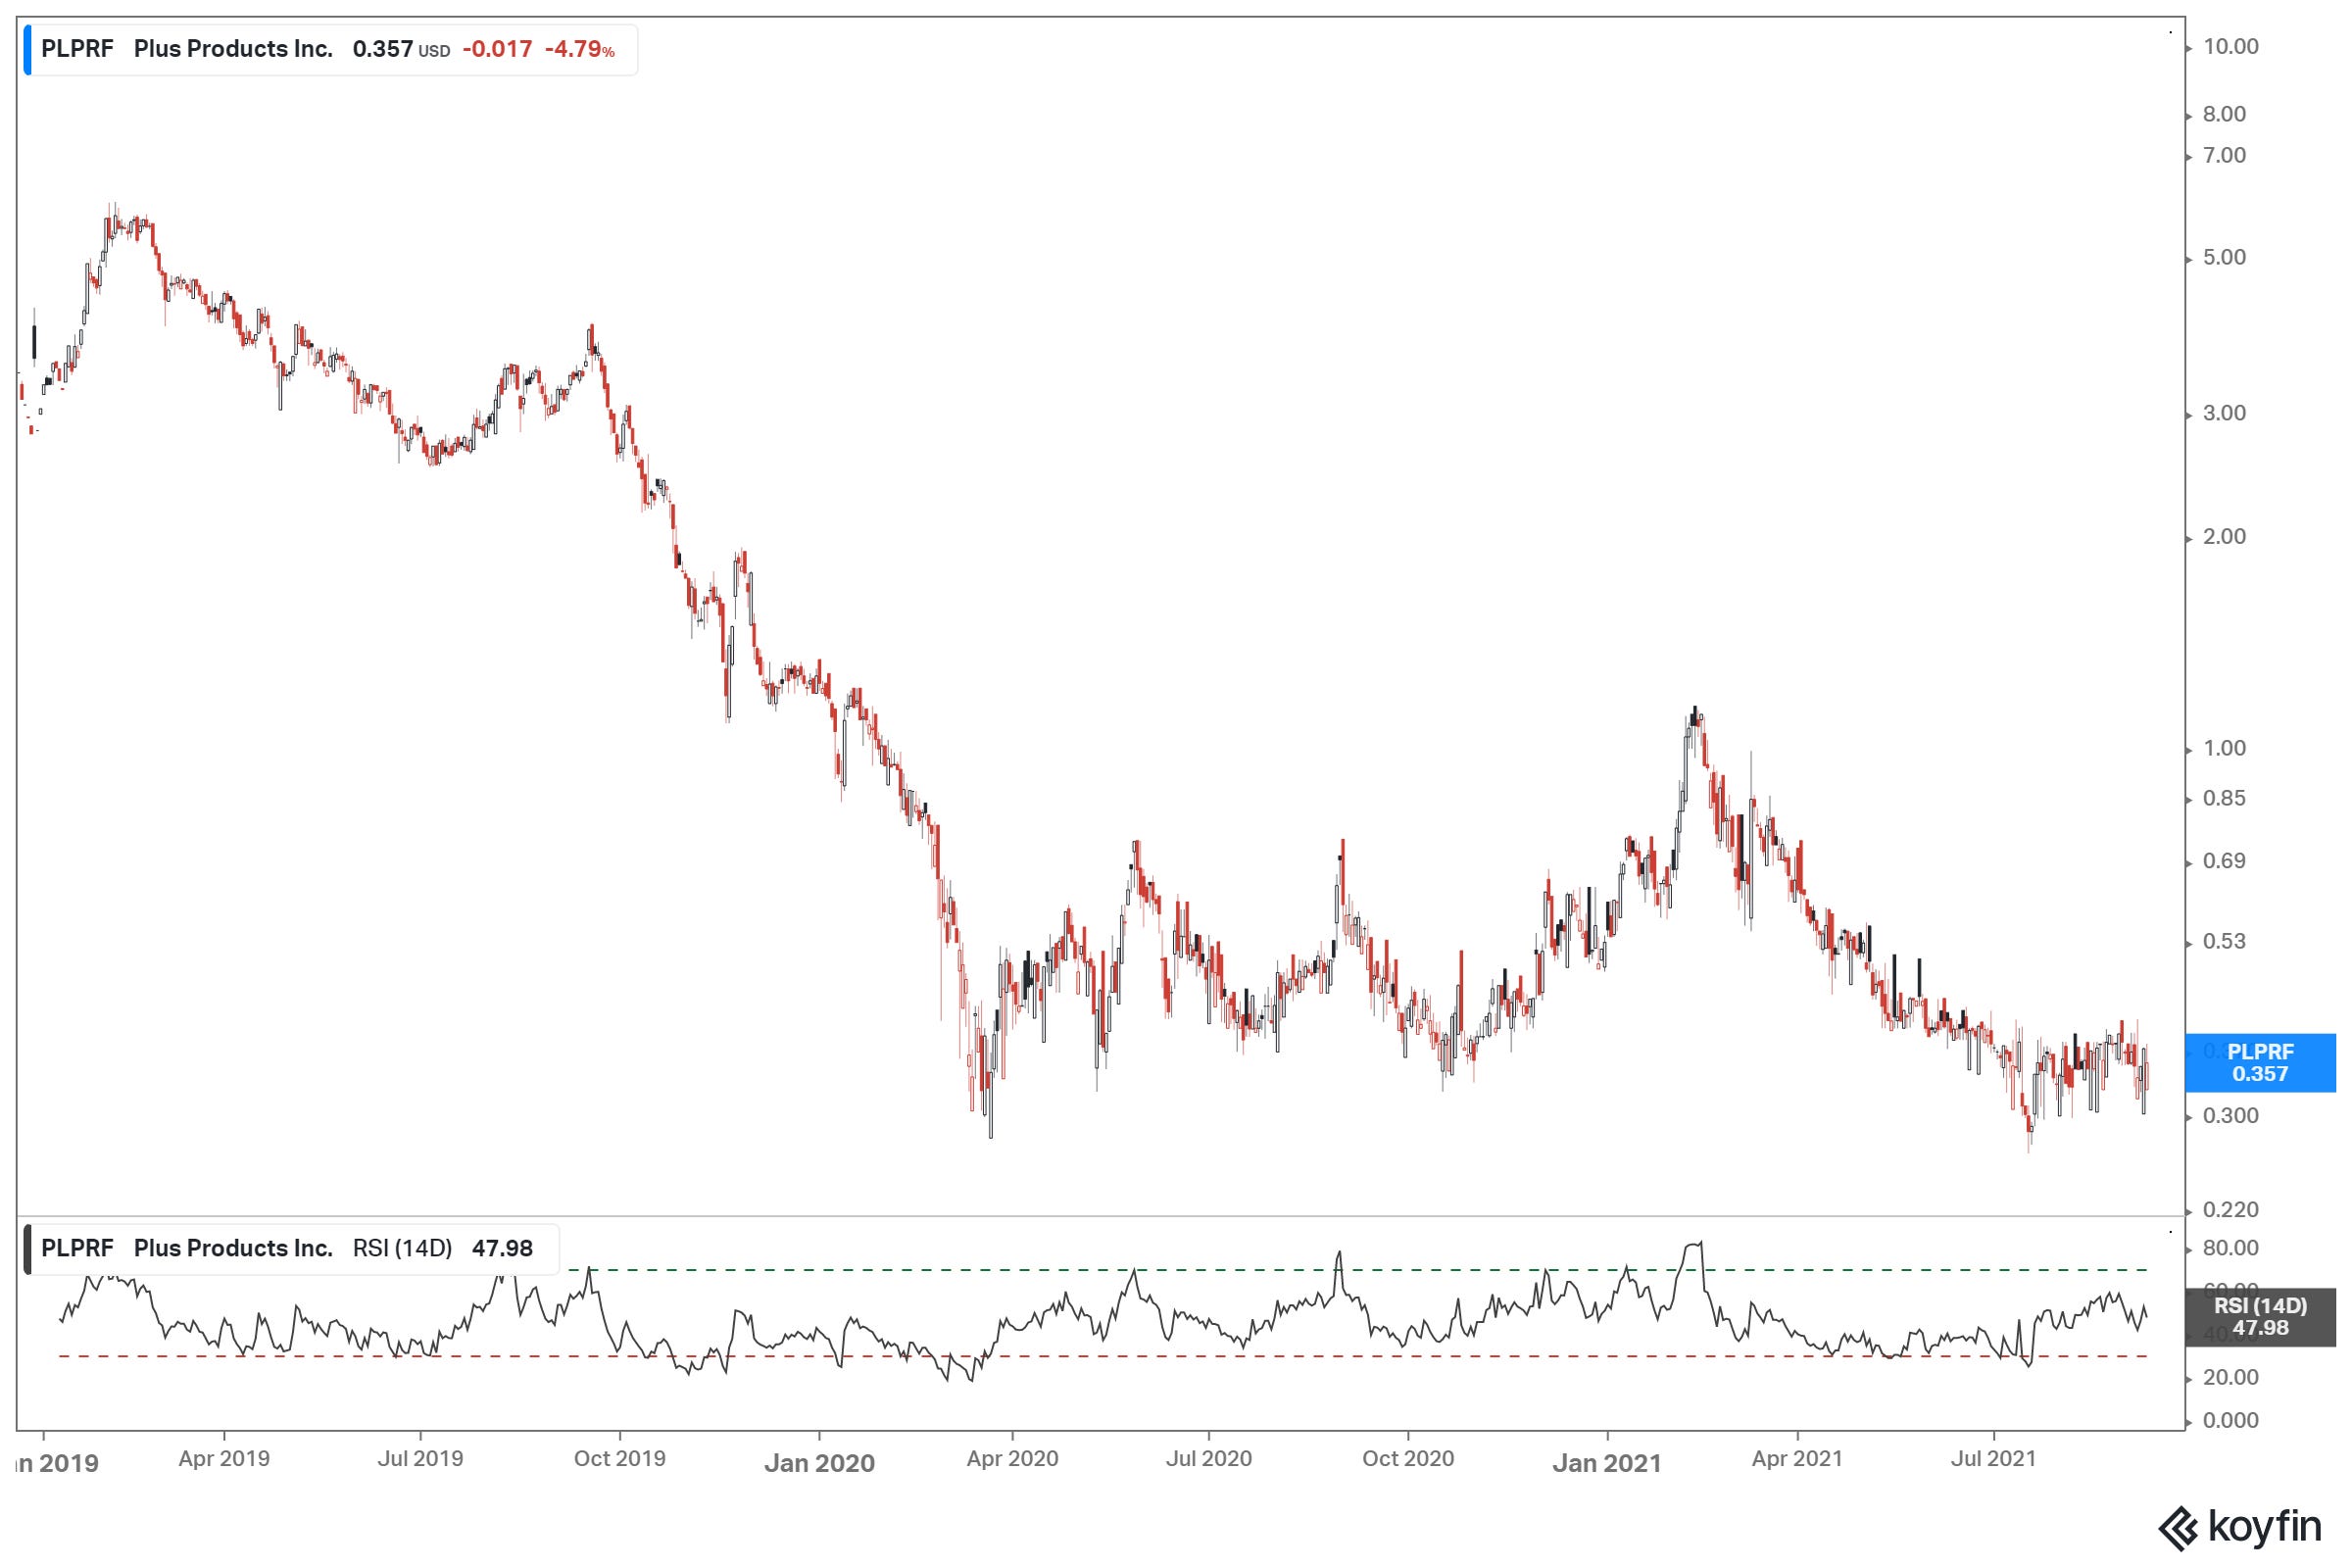The width and height of the screenshot is (2352, 1568).
Task: Click the Apr 2021 date label
Action: 1797,1458
